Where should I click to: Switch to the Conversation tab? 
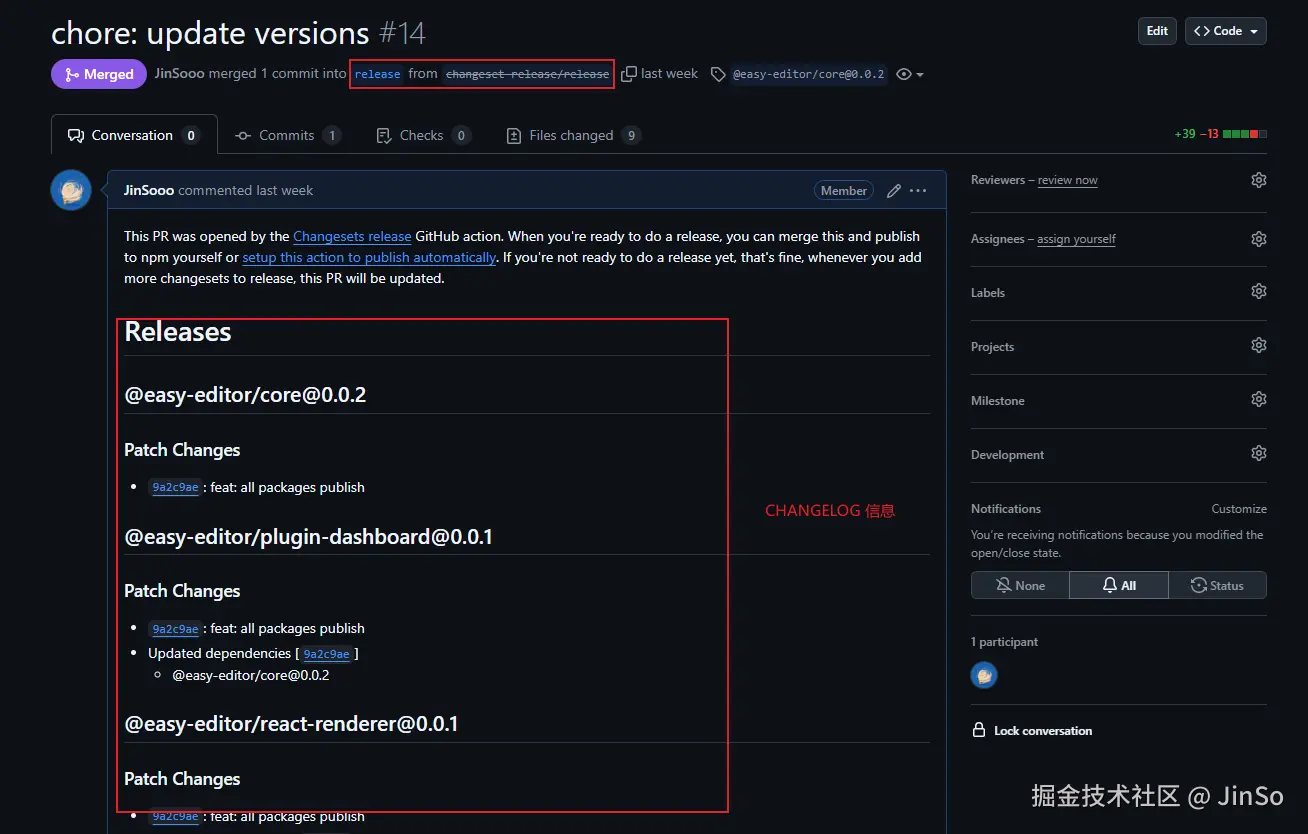[x=134, y=135]
